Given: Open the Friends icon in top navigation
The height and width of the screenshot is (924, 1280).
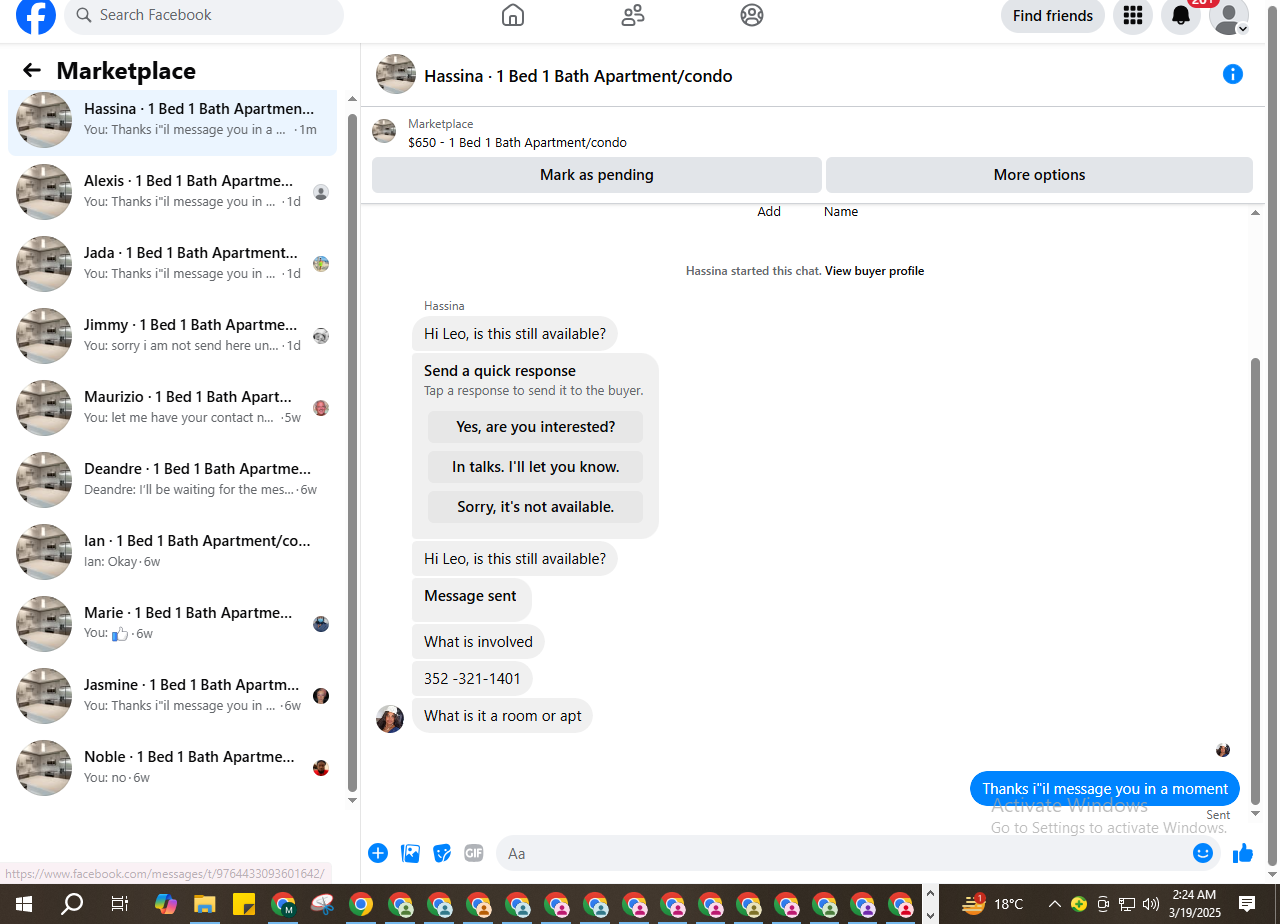Looking at the screenshot, I should click(633, 16).
